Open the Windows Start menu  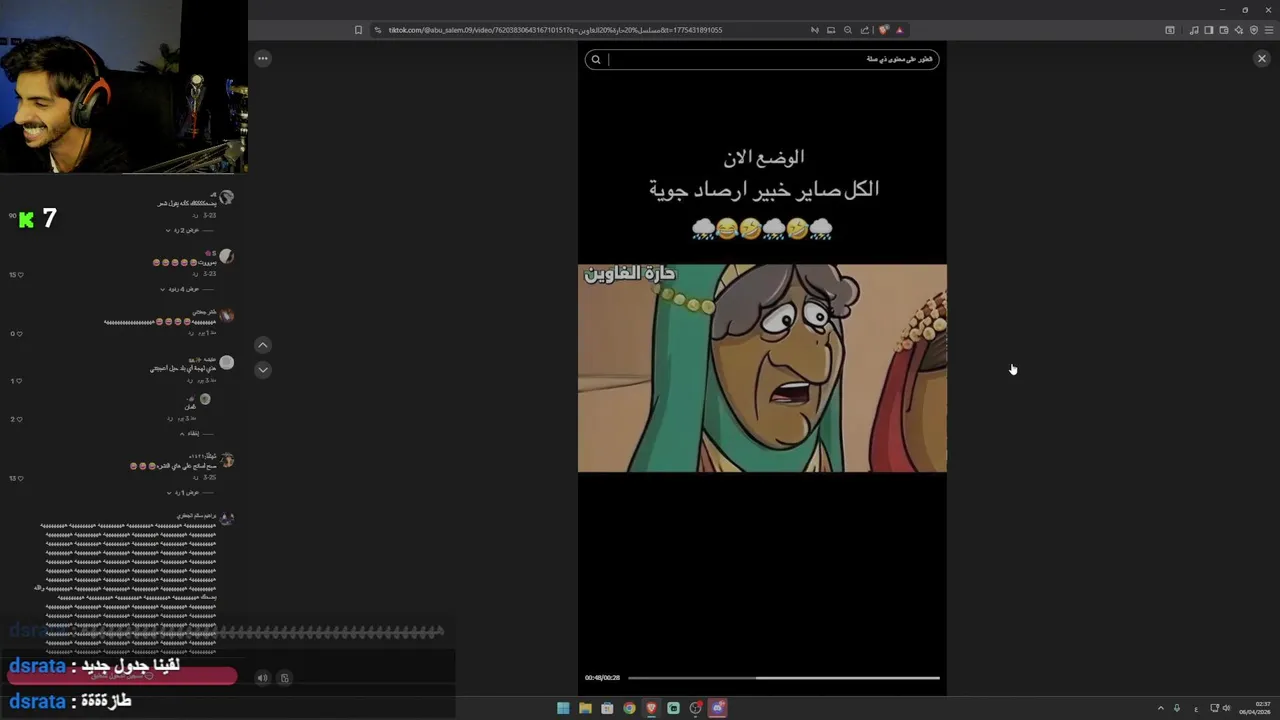click(x=563, y=708)
